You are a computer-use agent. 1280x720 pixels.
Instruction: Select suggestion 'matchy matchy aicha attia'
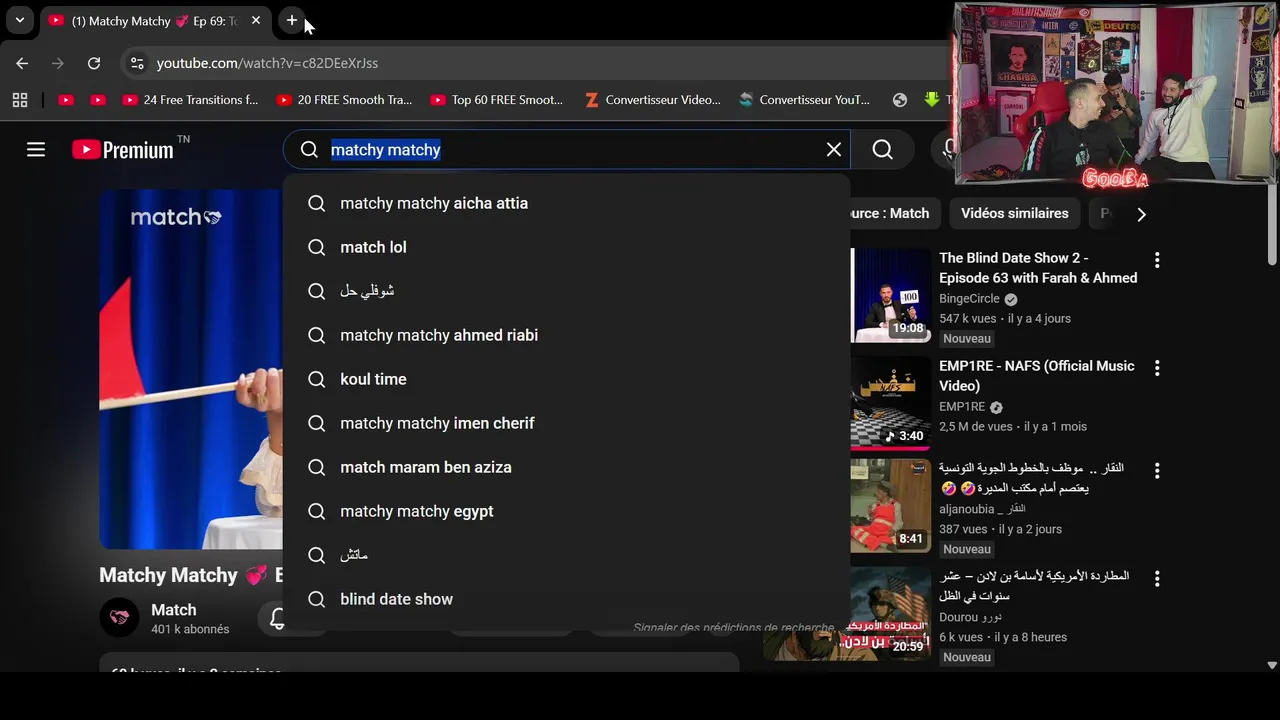[x=566, y=203]
